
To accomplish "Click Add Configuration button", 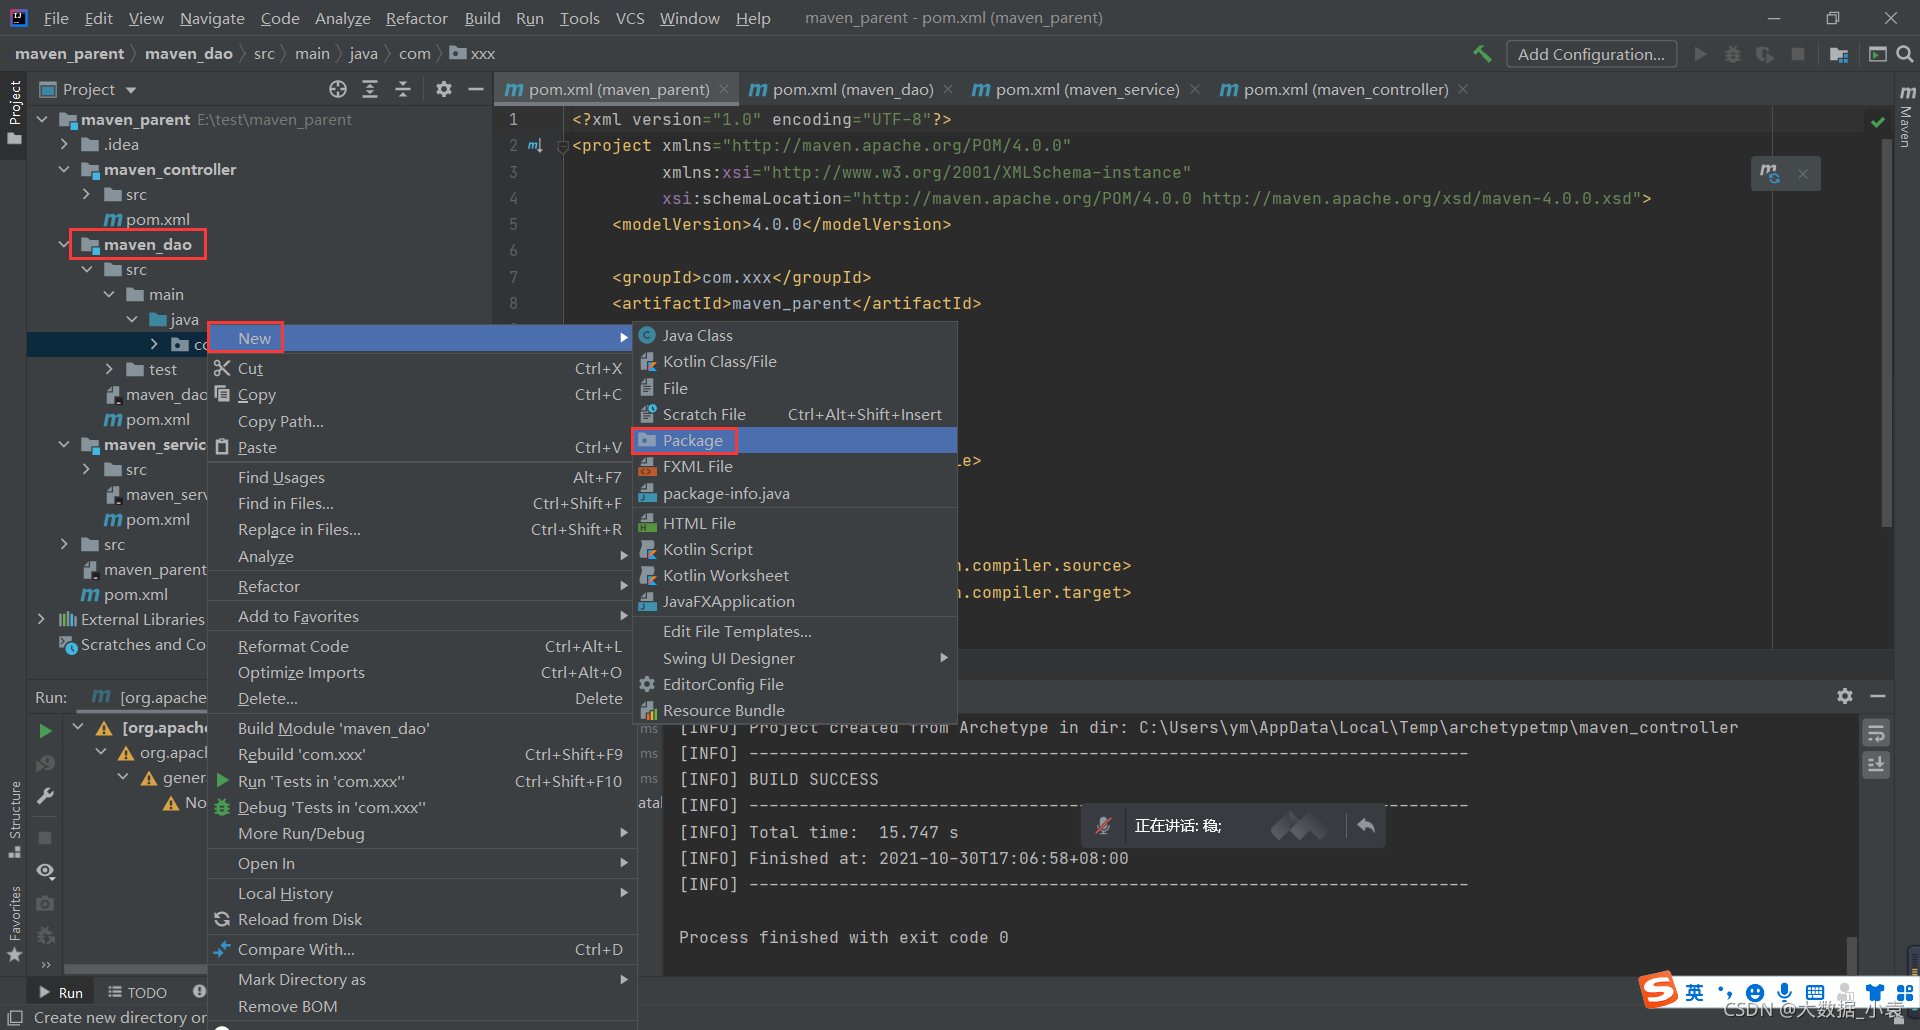I will point(1591,55).
